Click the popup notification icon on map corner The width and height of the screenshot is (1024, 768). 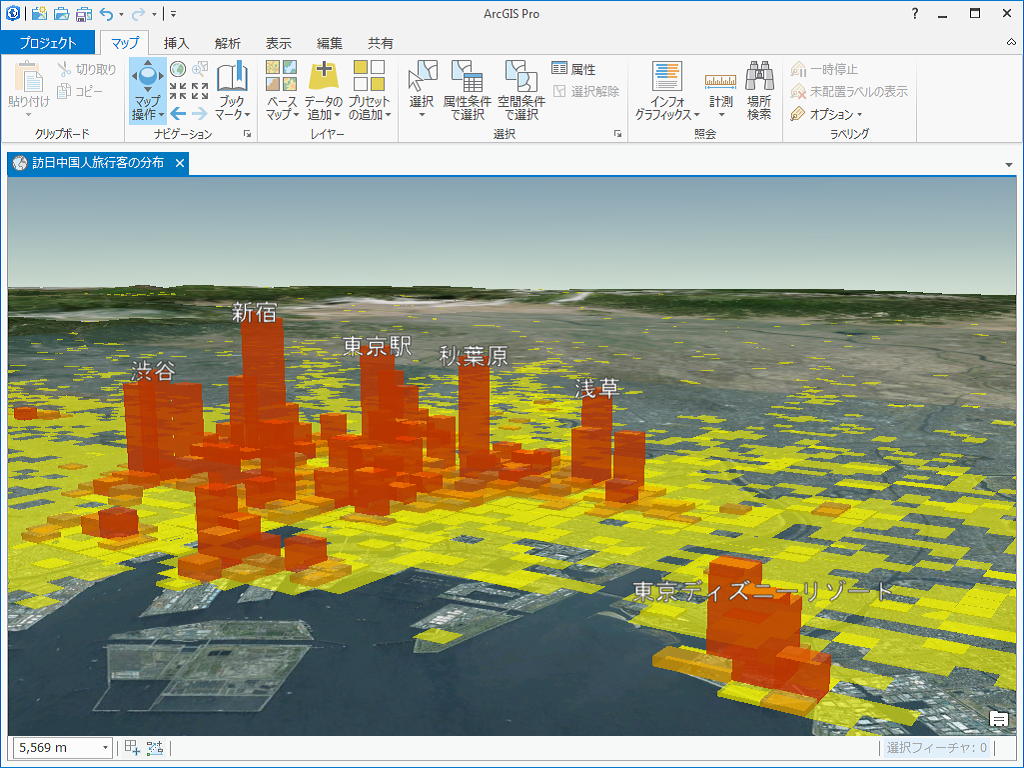tap(999, 718)
